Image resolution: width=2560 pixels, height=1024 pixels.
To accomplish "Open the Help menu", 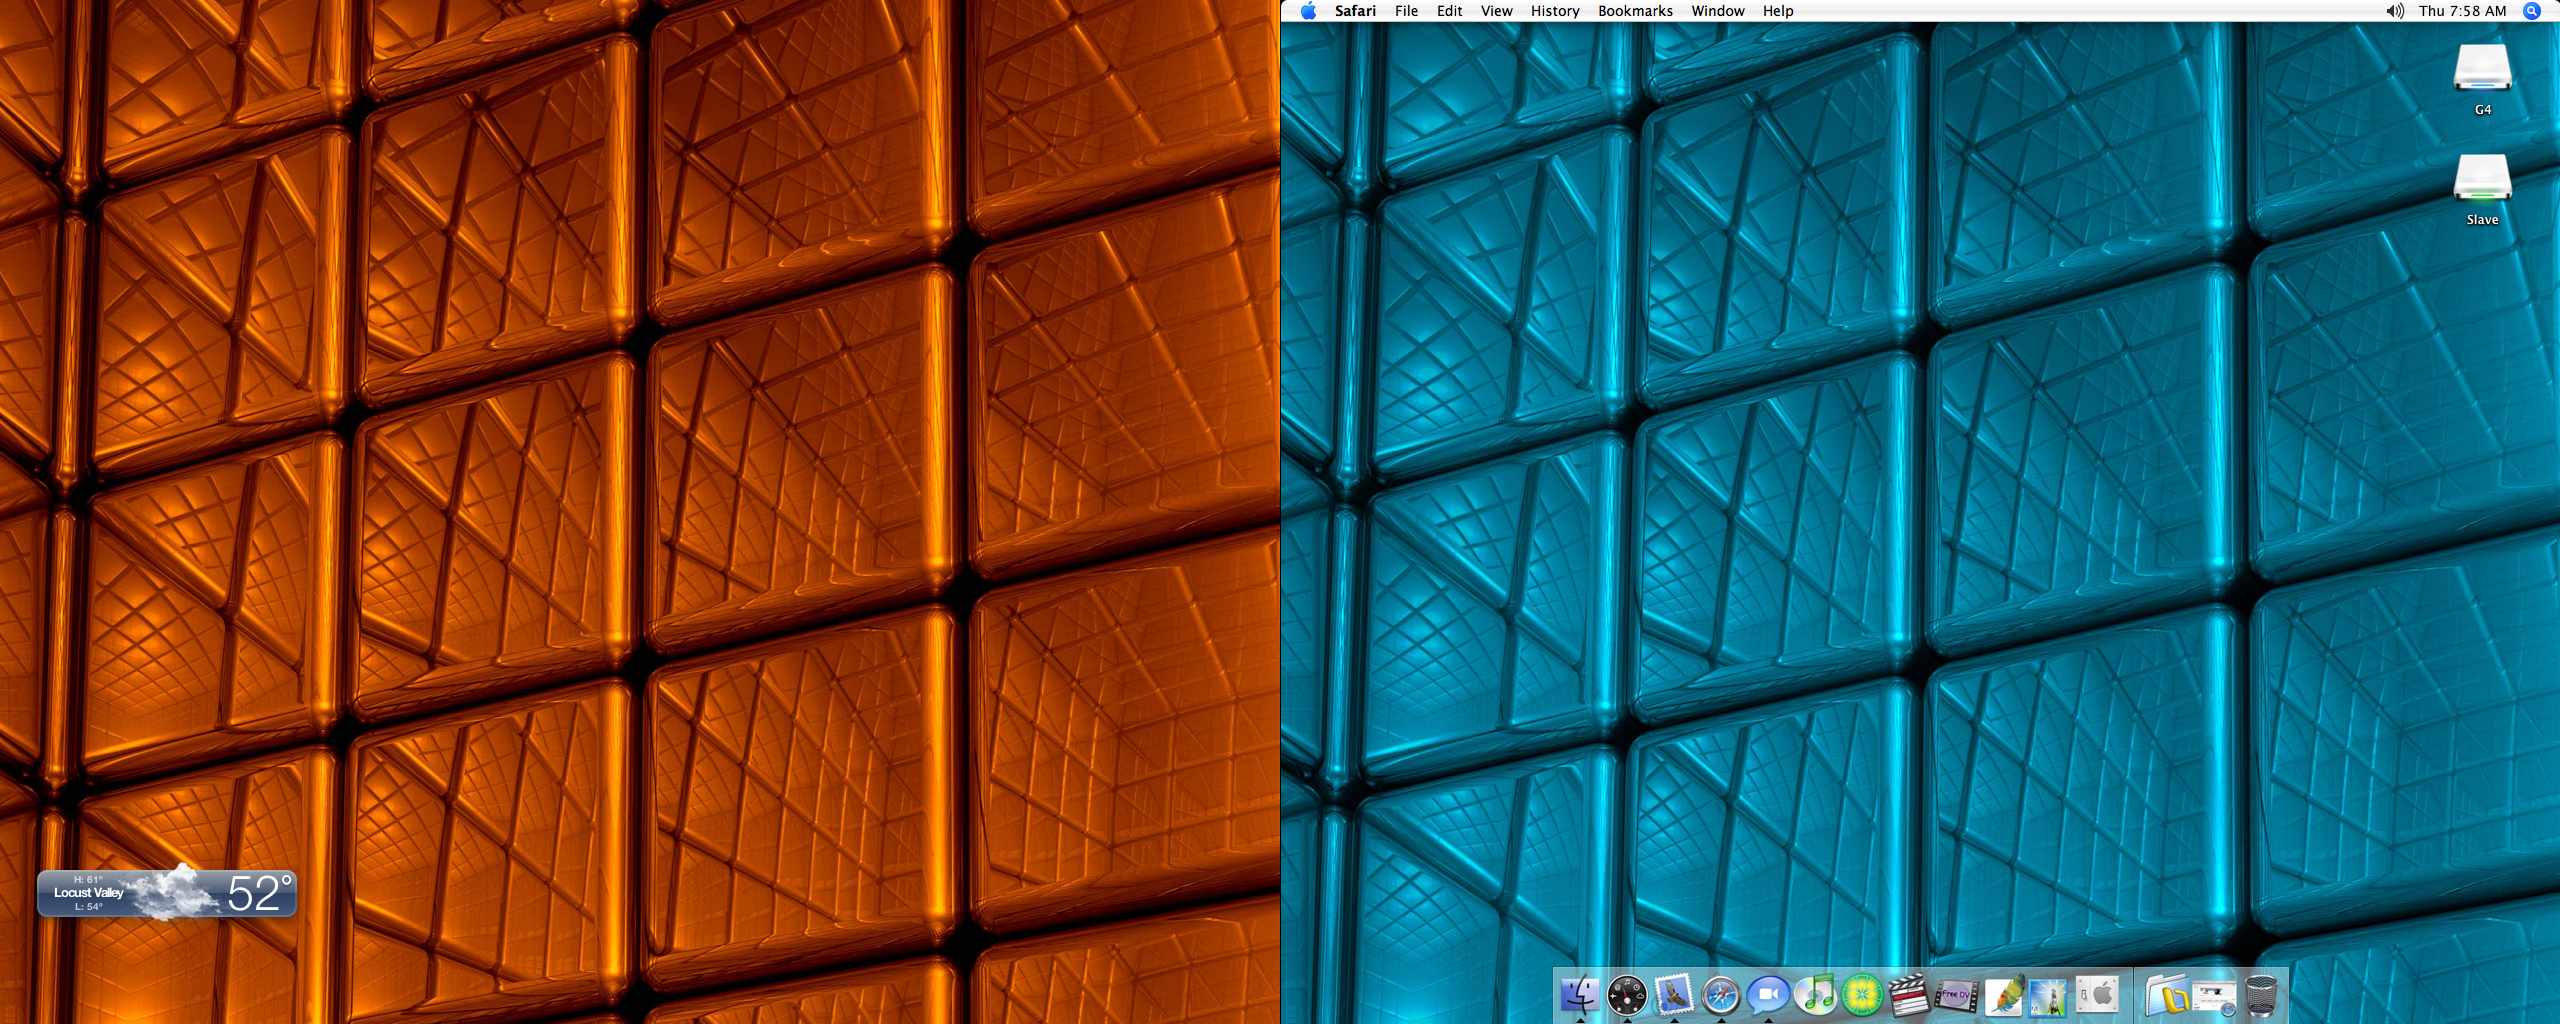I will click(x=1778, y=11).
